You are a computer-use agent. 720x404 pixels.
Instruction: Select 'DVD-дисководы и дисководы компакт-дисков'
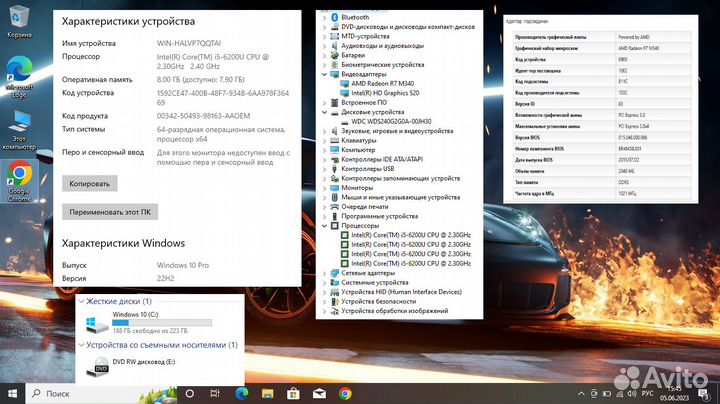click(408, 27)
